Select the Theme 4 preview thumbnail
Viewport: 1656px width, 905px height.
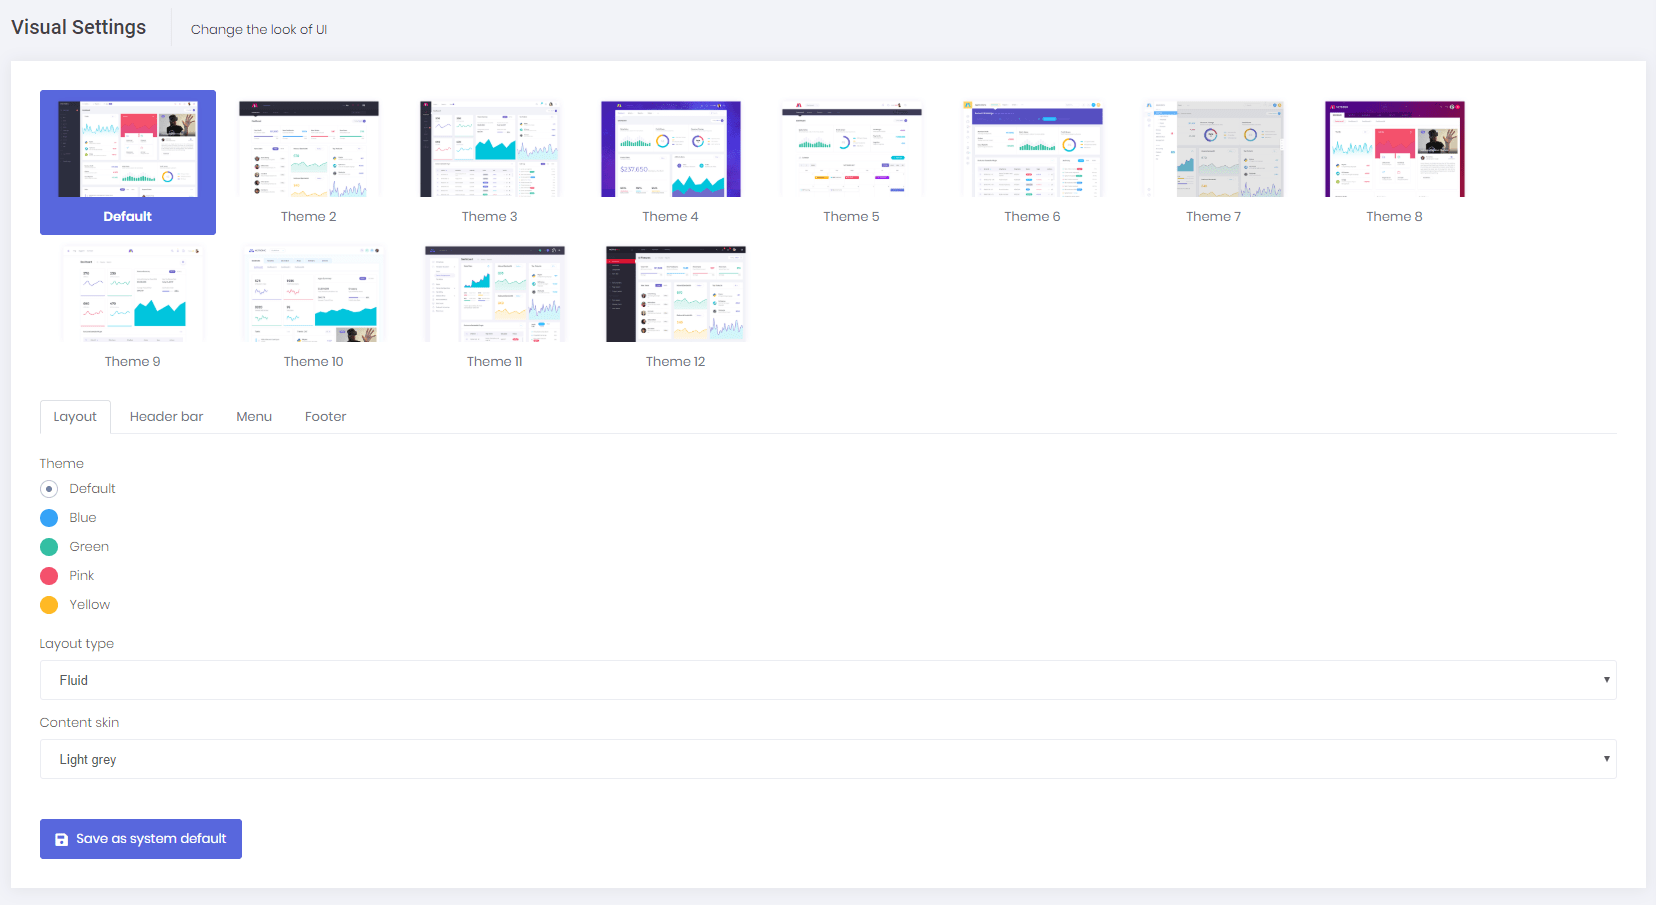coord(670,150)
